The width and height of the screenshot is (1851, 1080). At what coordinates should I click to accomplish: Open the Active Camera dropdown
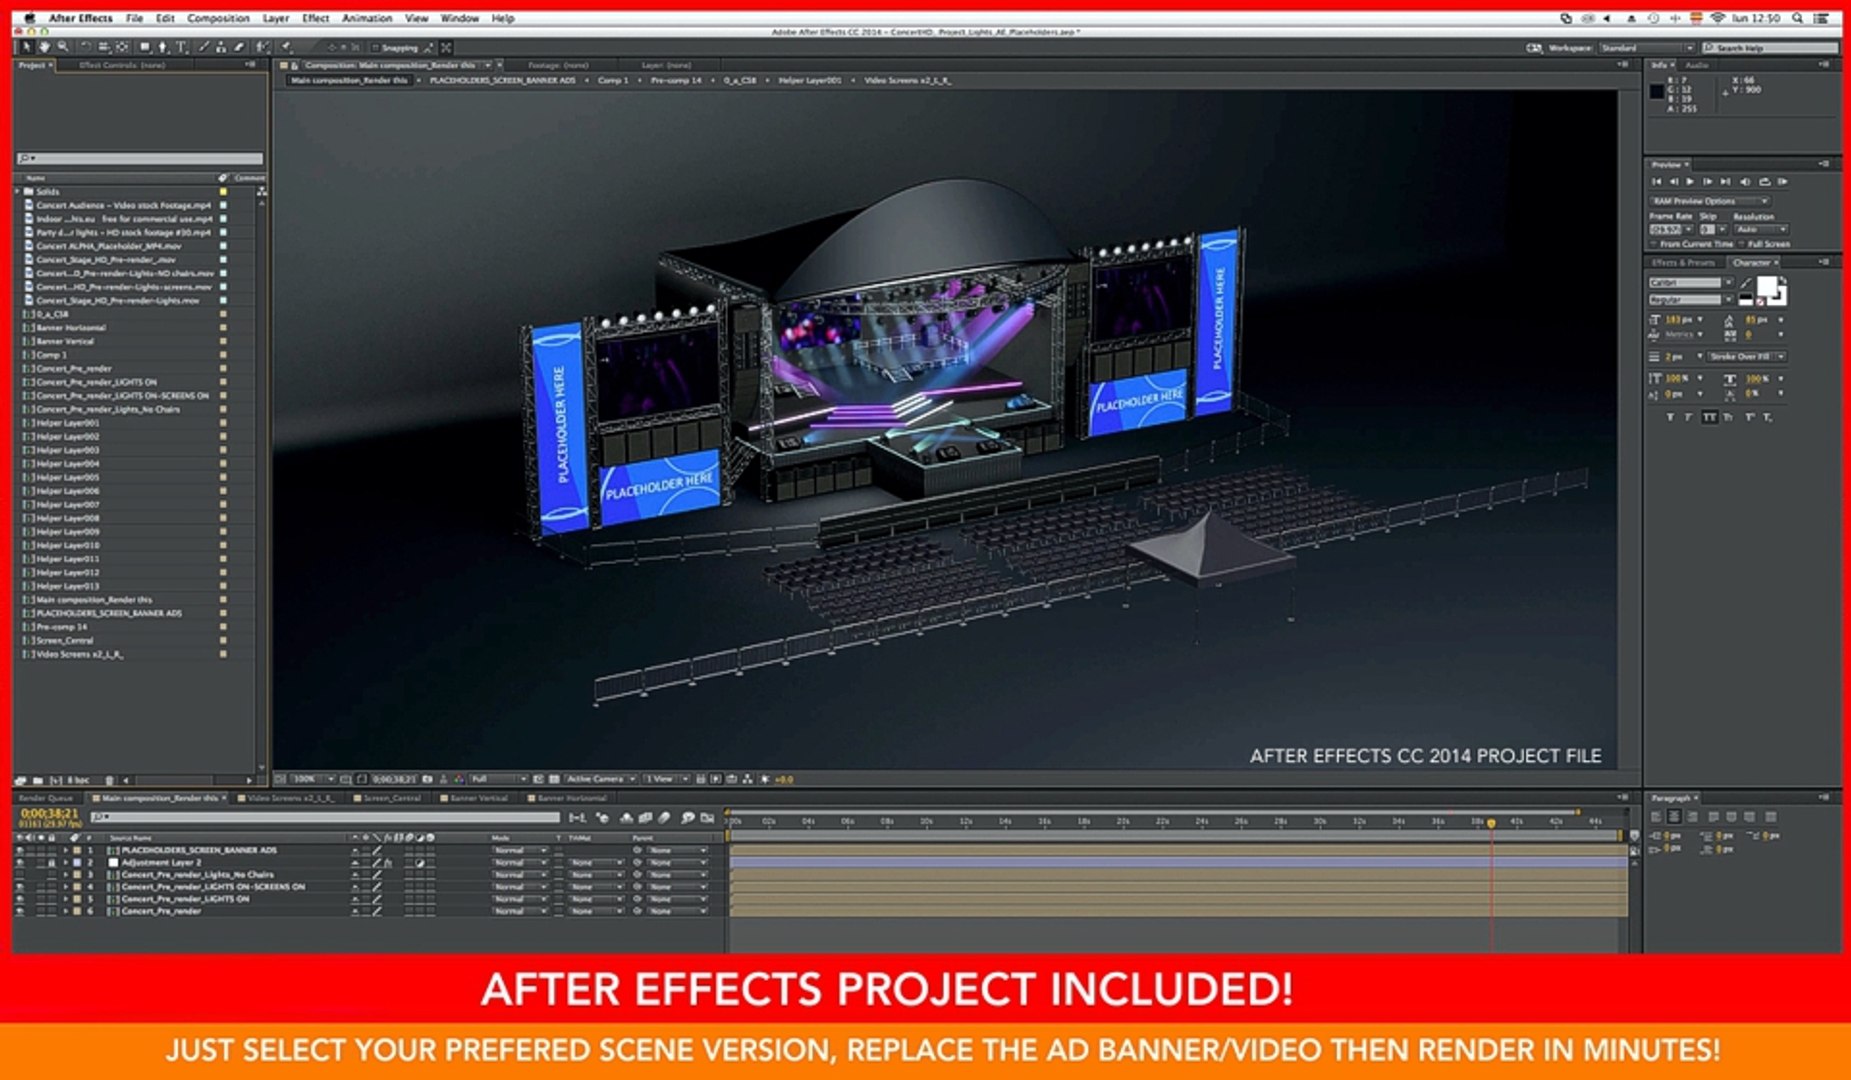tap(600, 779)
